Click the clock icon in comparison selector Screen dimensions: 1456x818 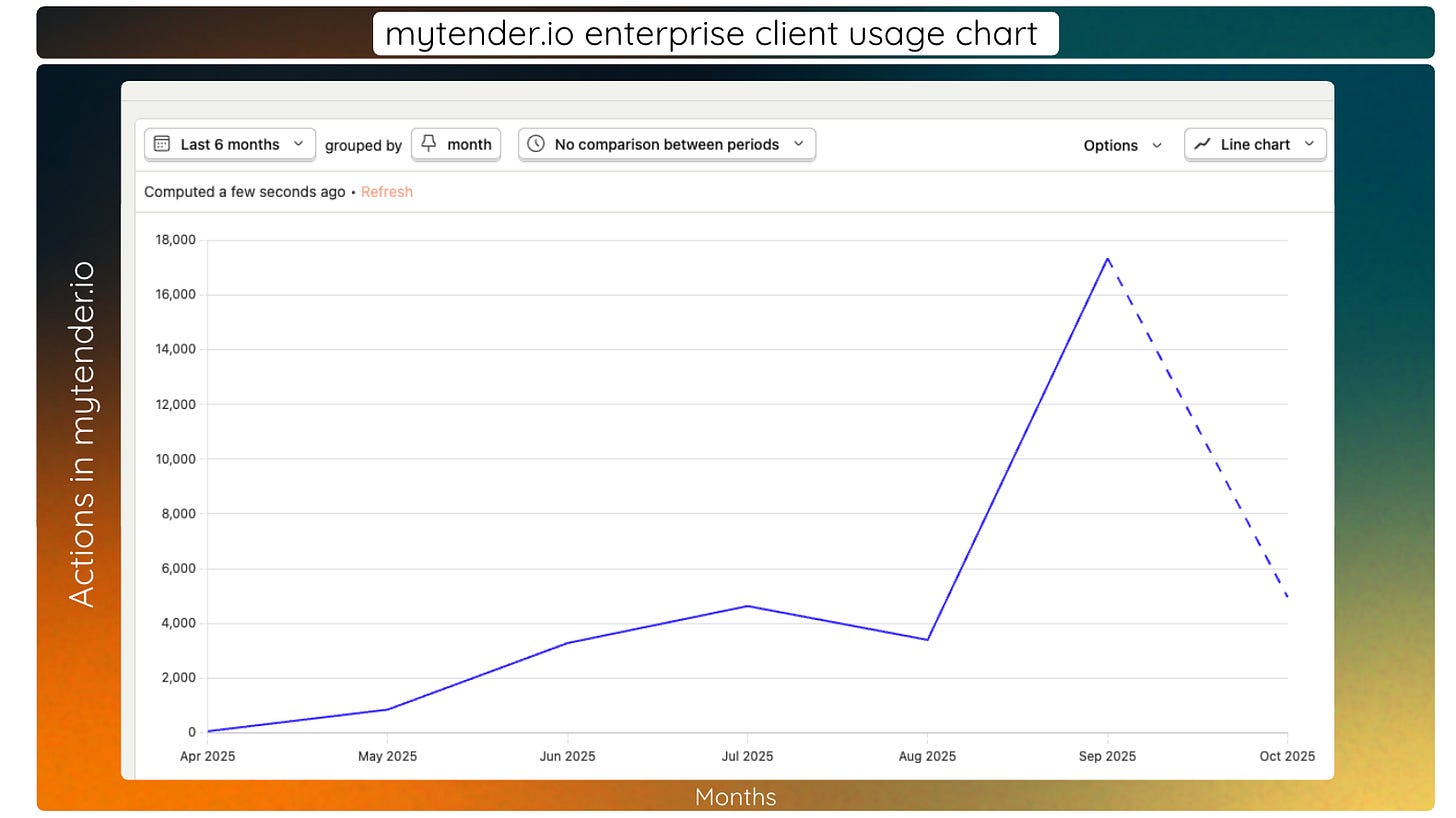tap(536, 144)
